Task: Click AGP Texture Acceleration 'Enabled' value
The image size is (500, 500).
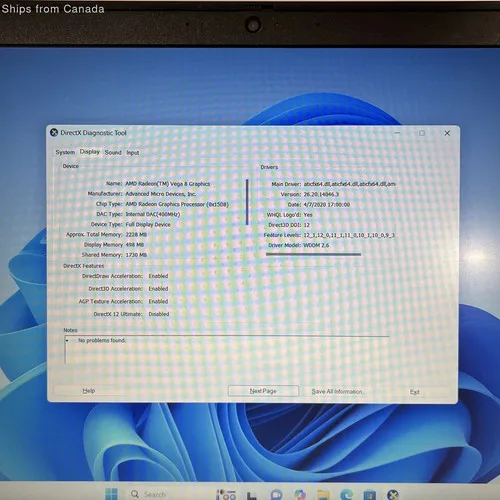Action: pyautogui.click(x=158, y=301)
